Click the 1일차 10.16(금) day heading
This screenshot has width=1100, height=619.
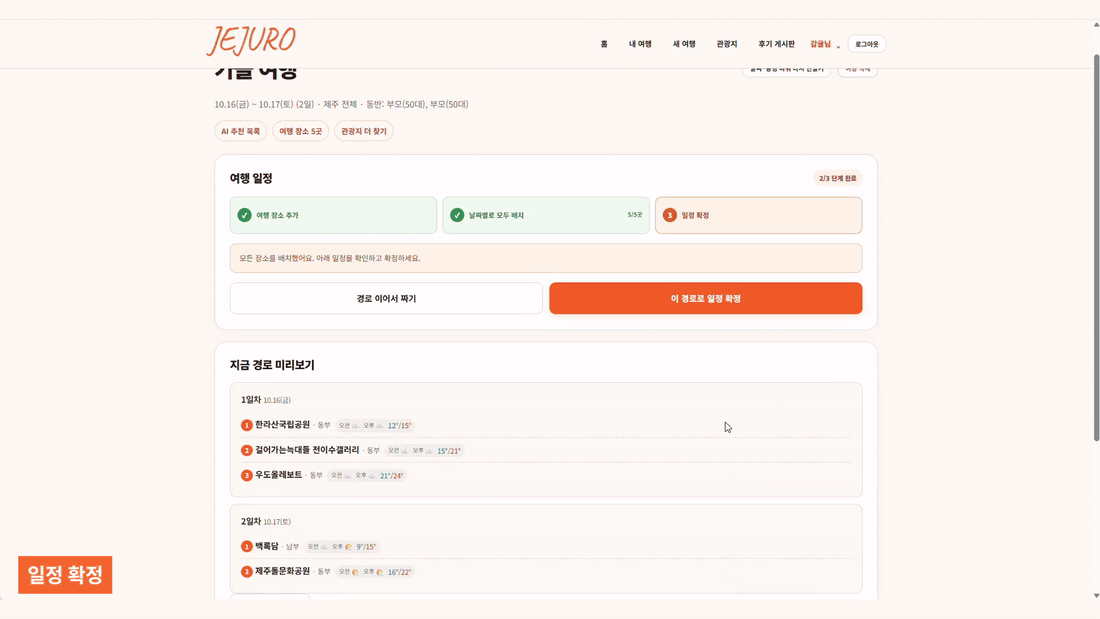tap(266, 400)
